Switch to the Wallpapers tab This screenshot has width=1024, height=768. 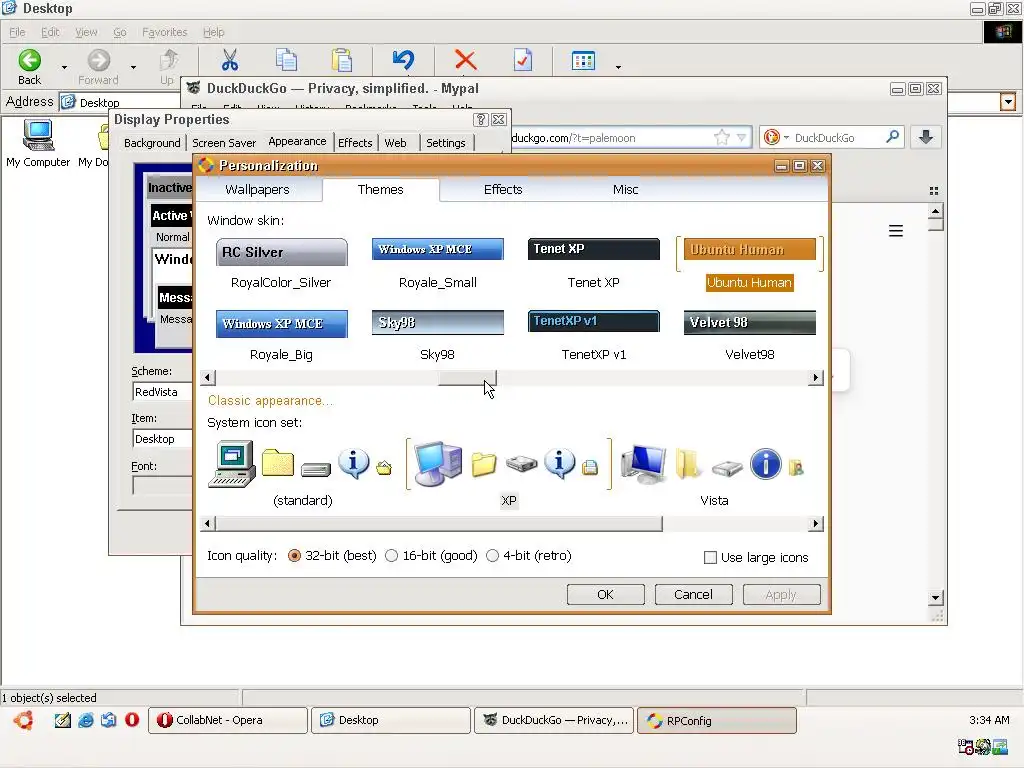pos(257,189)
